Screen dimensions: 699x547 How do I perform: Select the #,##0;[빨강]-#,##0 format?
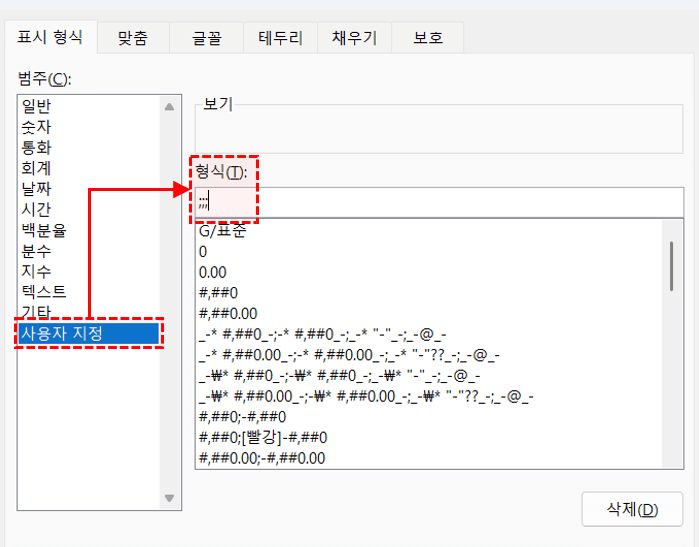click(263, 437)
